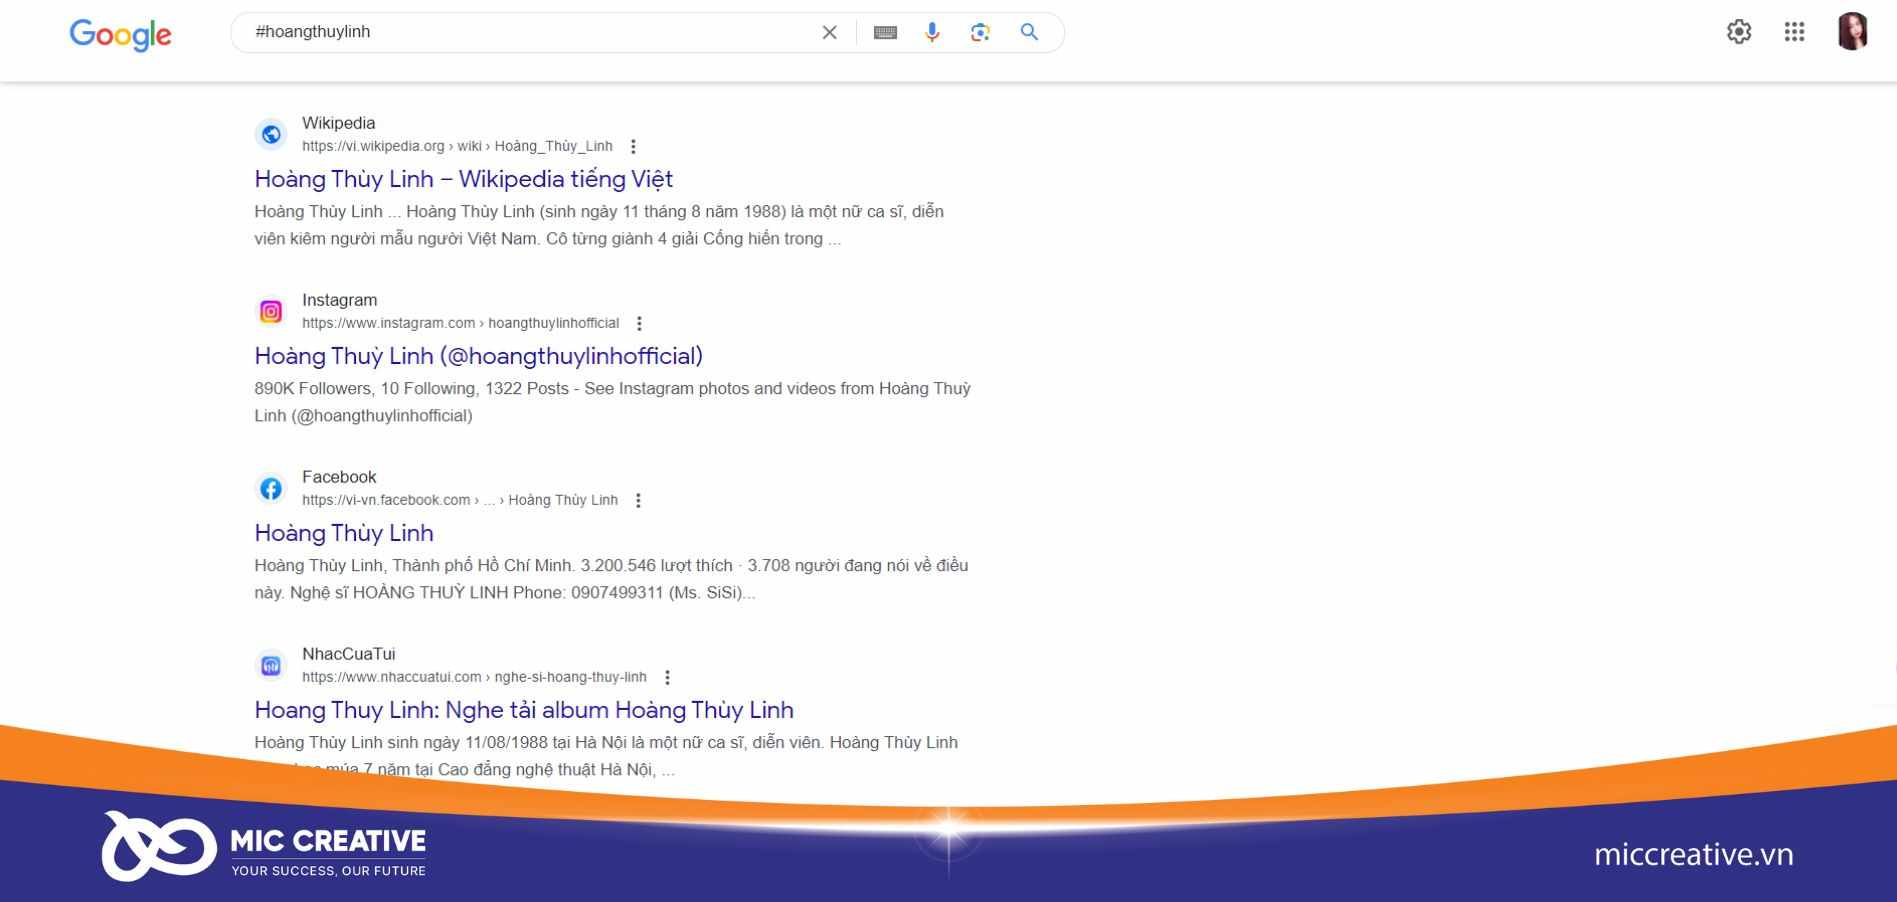1897x902 pixels.
Task: Open the Google apps grid
Action: 1794,32
